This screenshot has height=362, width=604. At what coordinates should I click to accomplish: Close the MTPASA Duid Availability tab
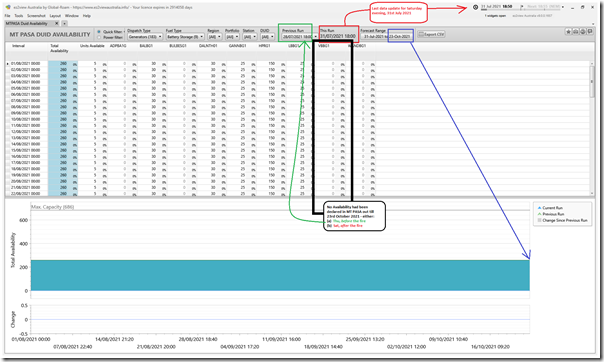(56, 23)
